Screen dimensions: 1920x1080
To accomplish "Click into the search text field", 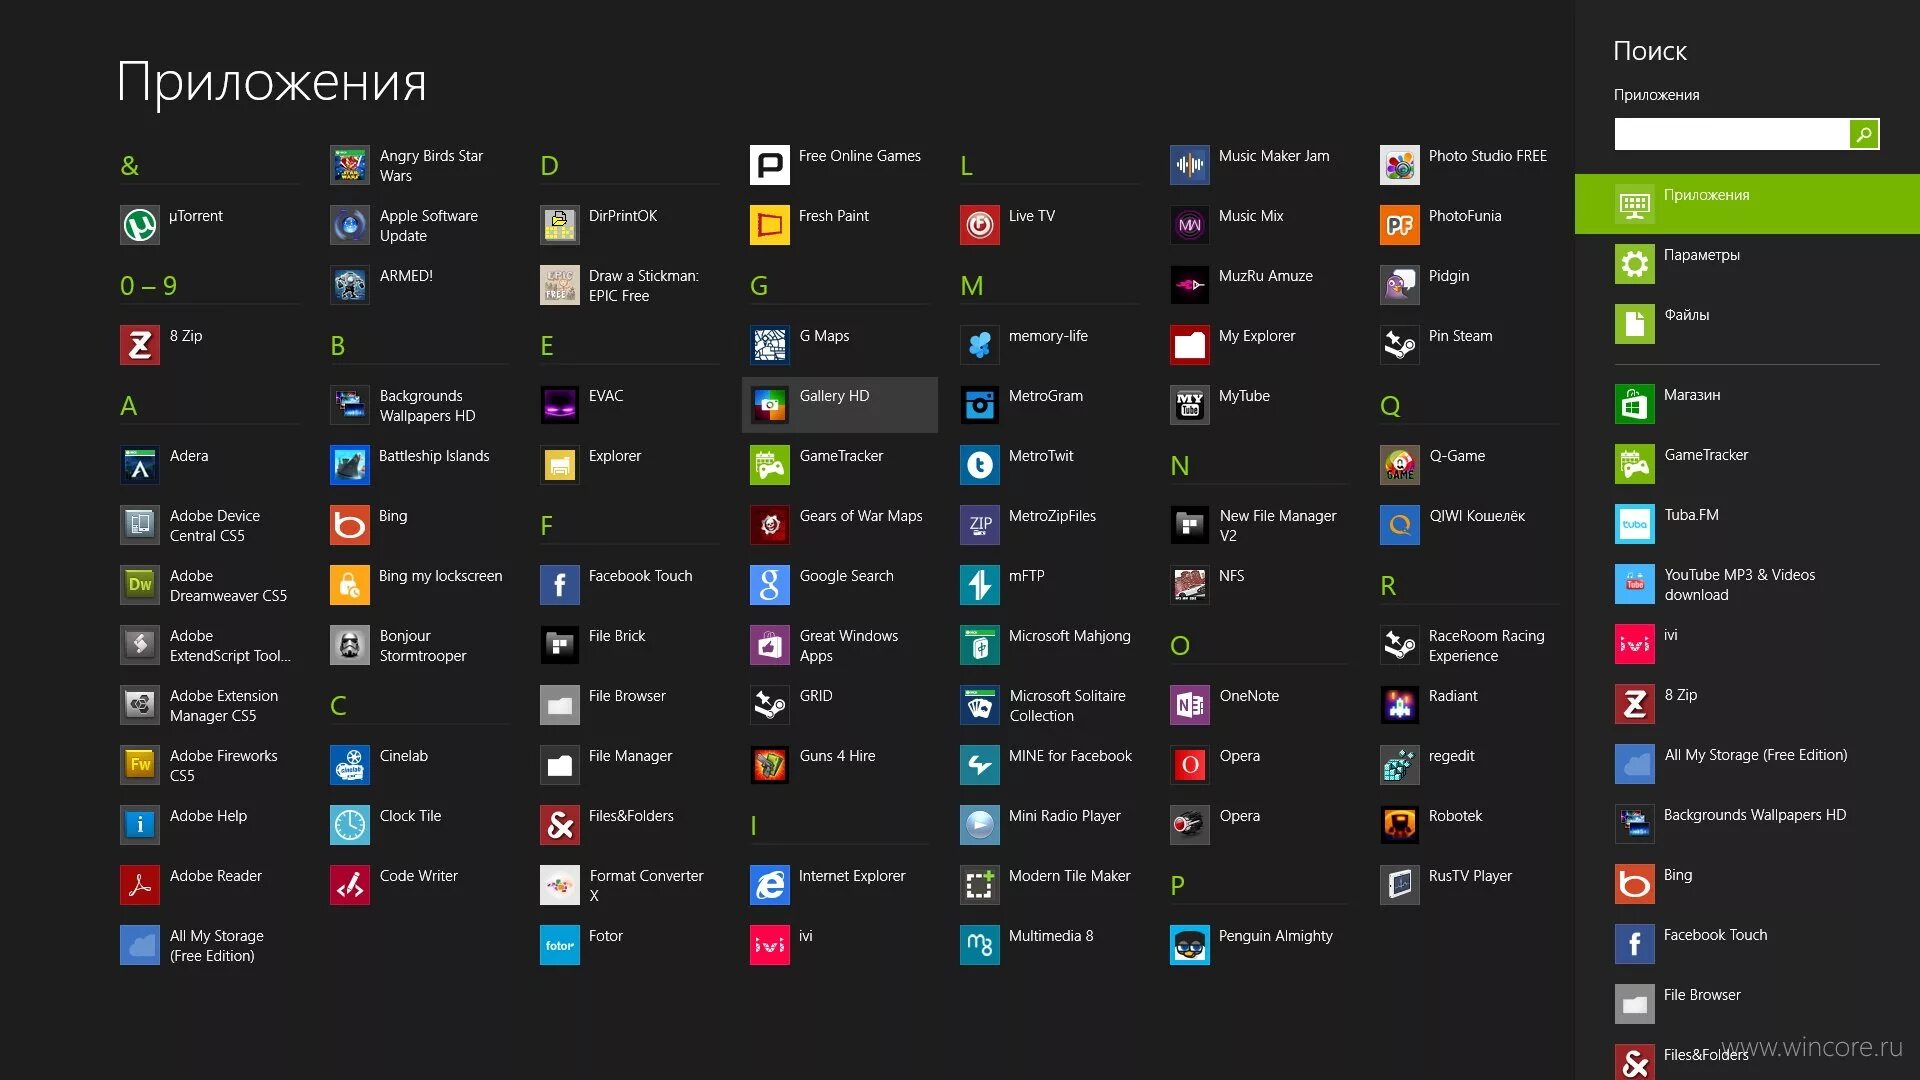I will pos(1730,134).
